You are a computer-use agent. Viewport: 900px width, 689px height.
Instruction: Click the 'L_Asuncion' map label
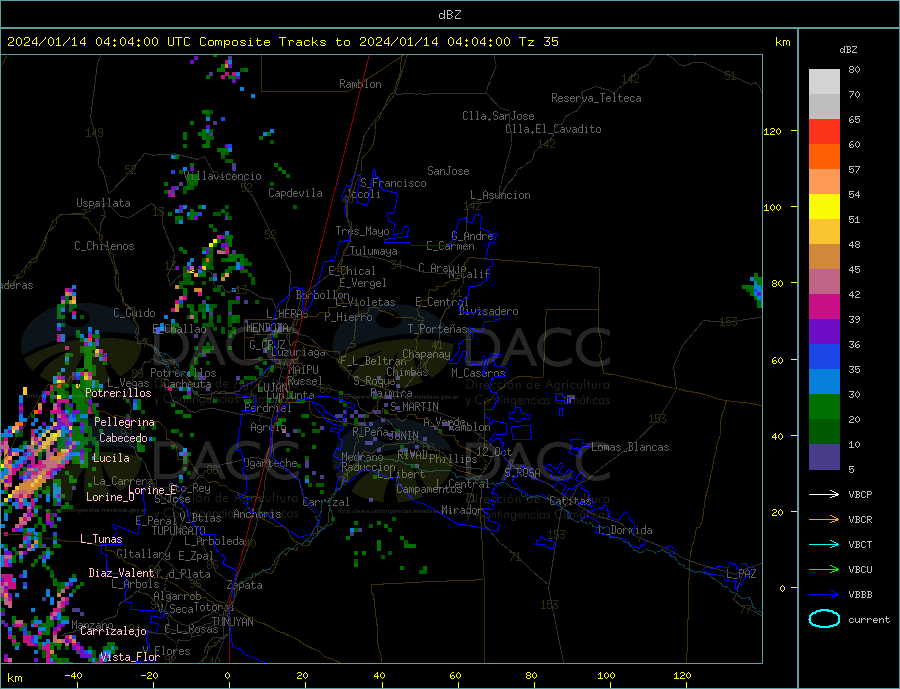point(501,195)
